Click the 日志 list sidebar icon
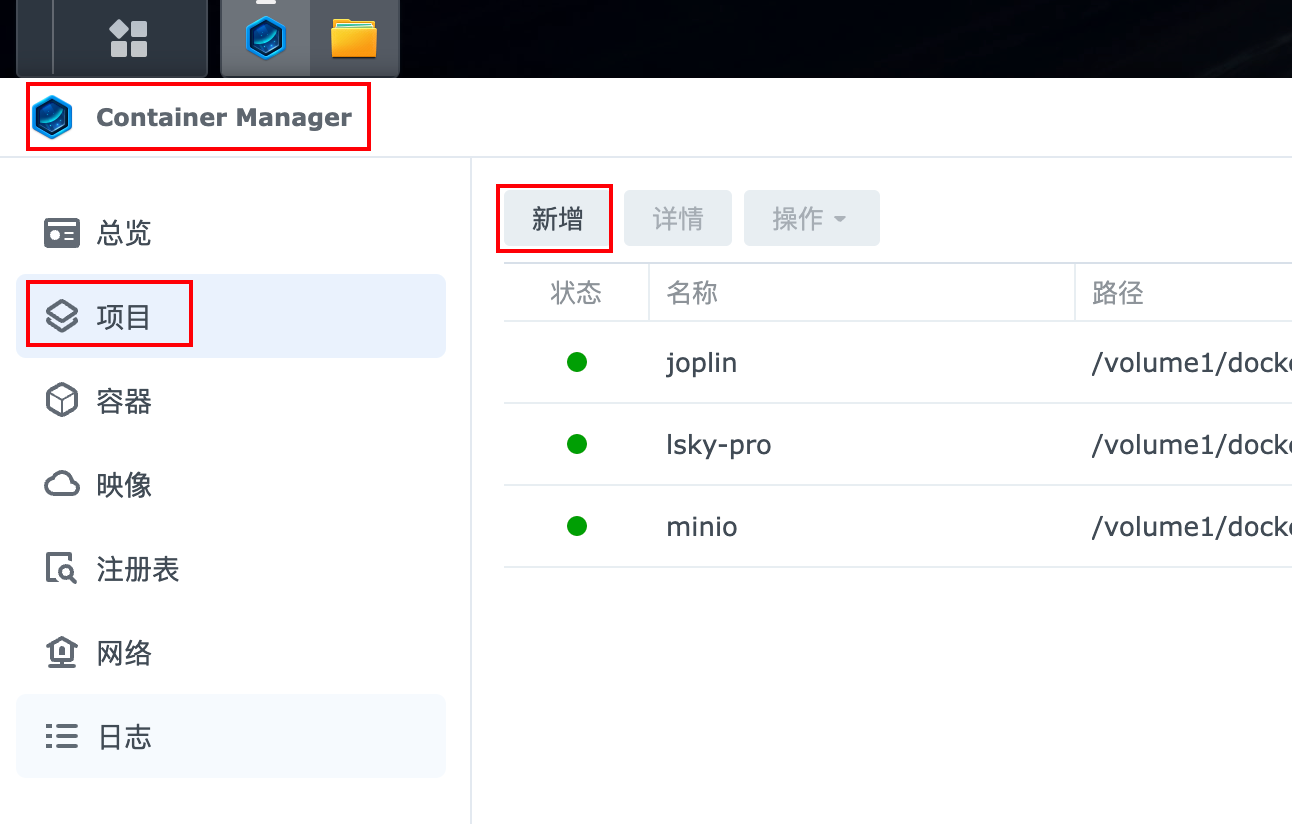The image size is (1292, 824). tap(62, 737)
